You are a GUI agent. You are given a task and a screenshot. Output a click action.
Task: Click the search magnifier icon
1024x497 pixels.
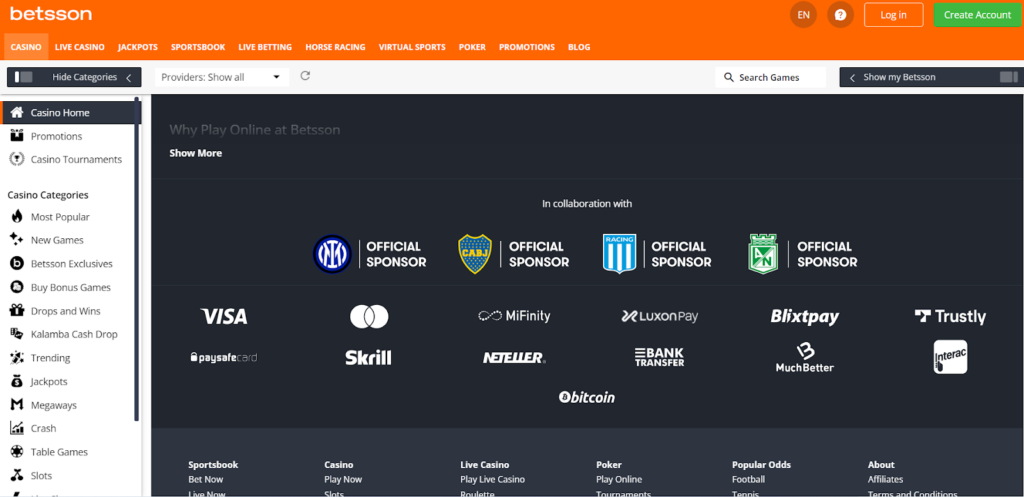(x=728, y=77)
